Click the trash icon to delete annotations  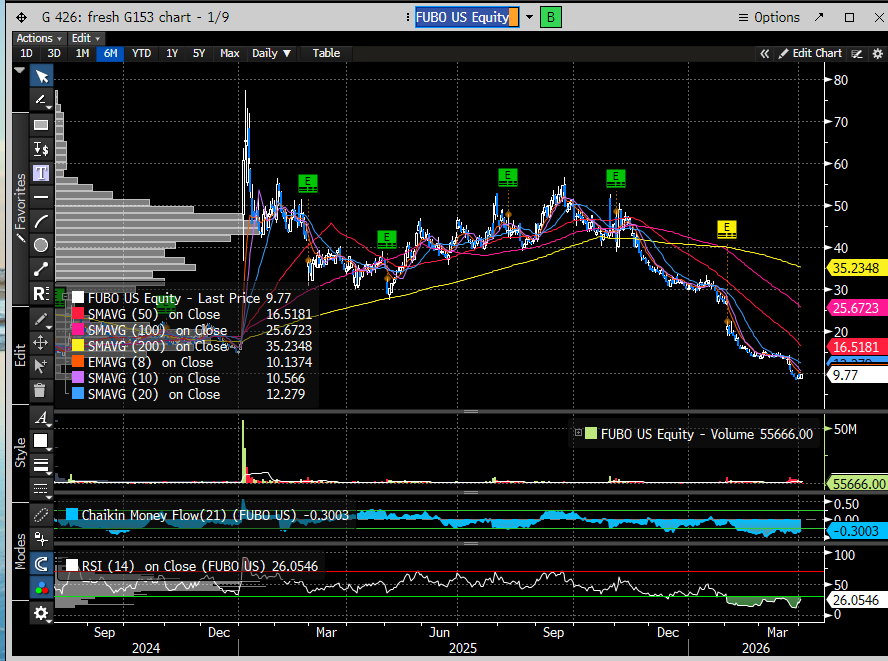(x=41, y=388)
